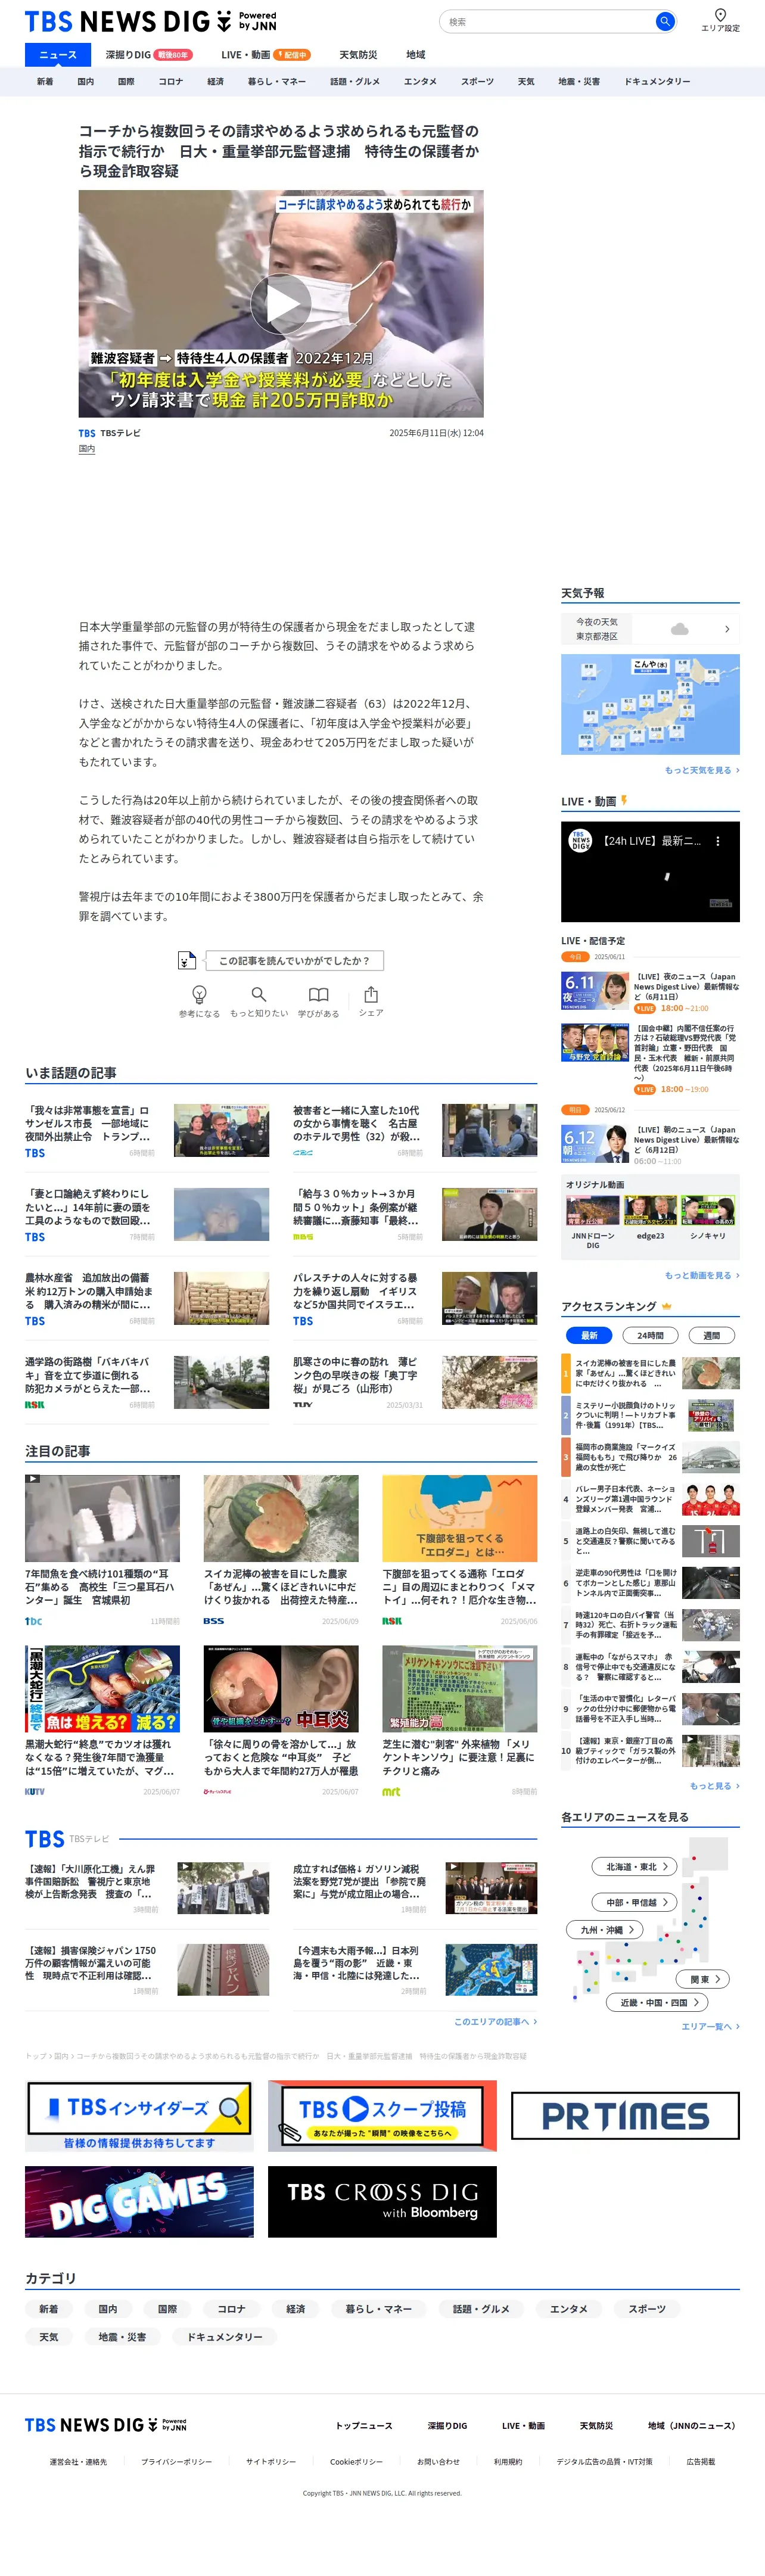Click the 参考になる lightbulb icon

(199, 994)
